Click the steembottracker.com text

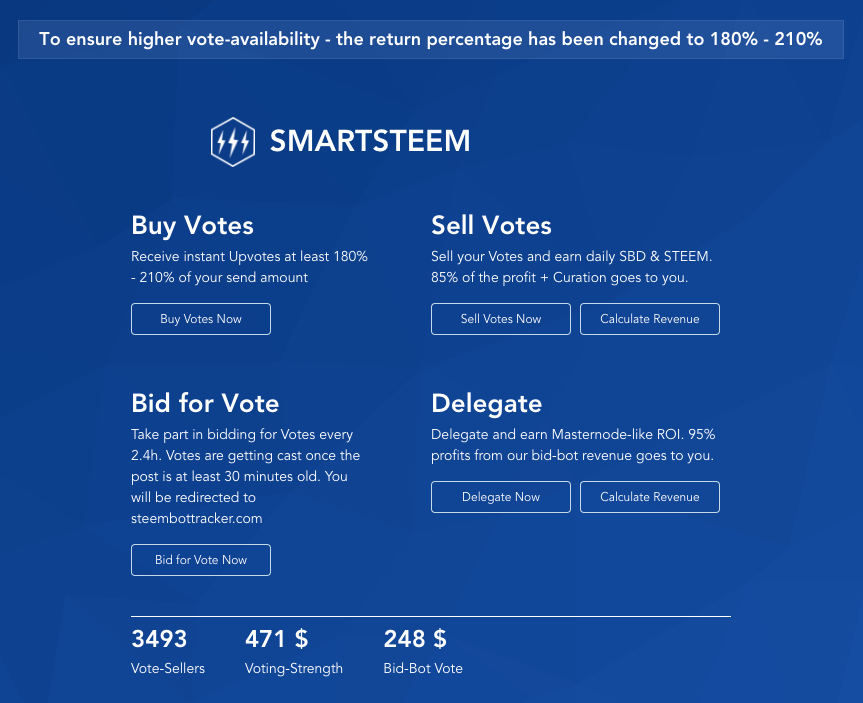[196, 519]
